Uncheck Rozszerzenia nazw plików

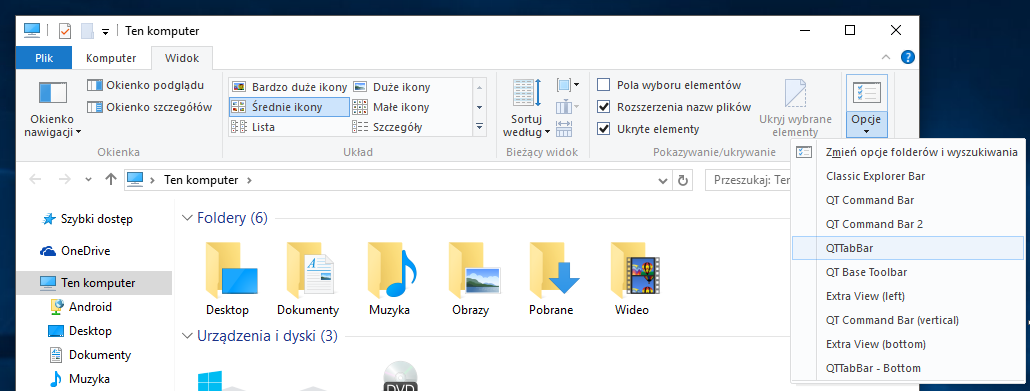click(x=604, y=107)
